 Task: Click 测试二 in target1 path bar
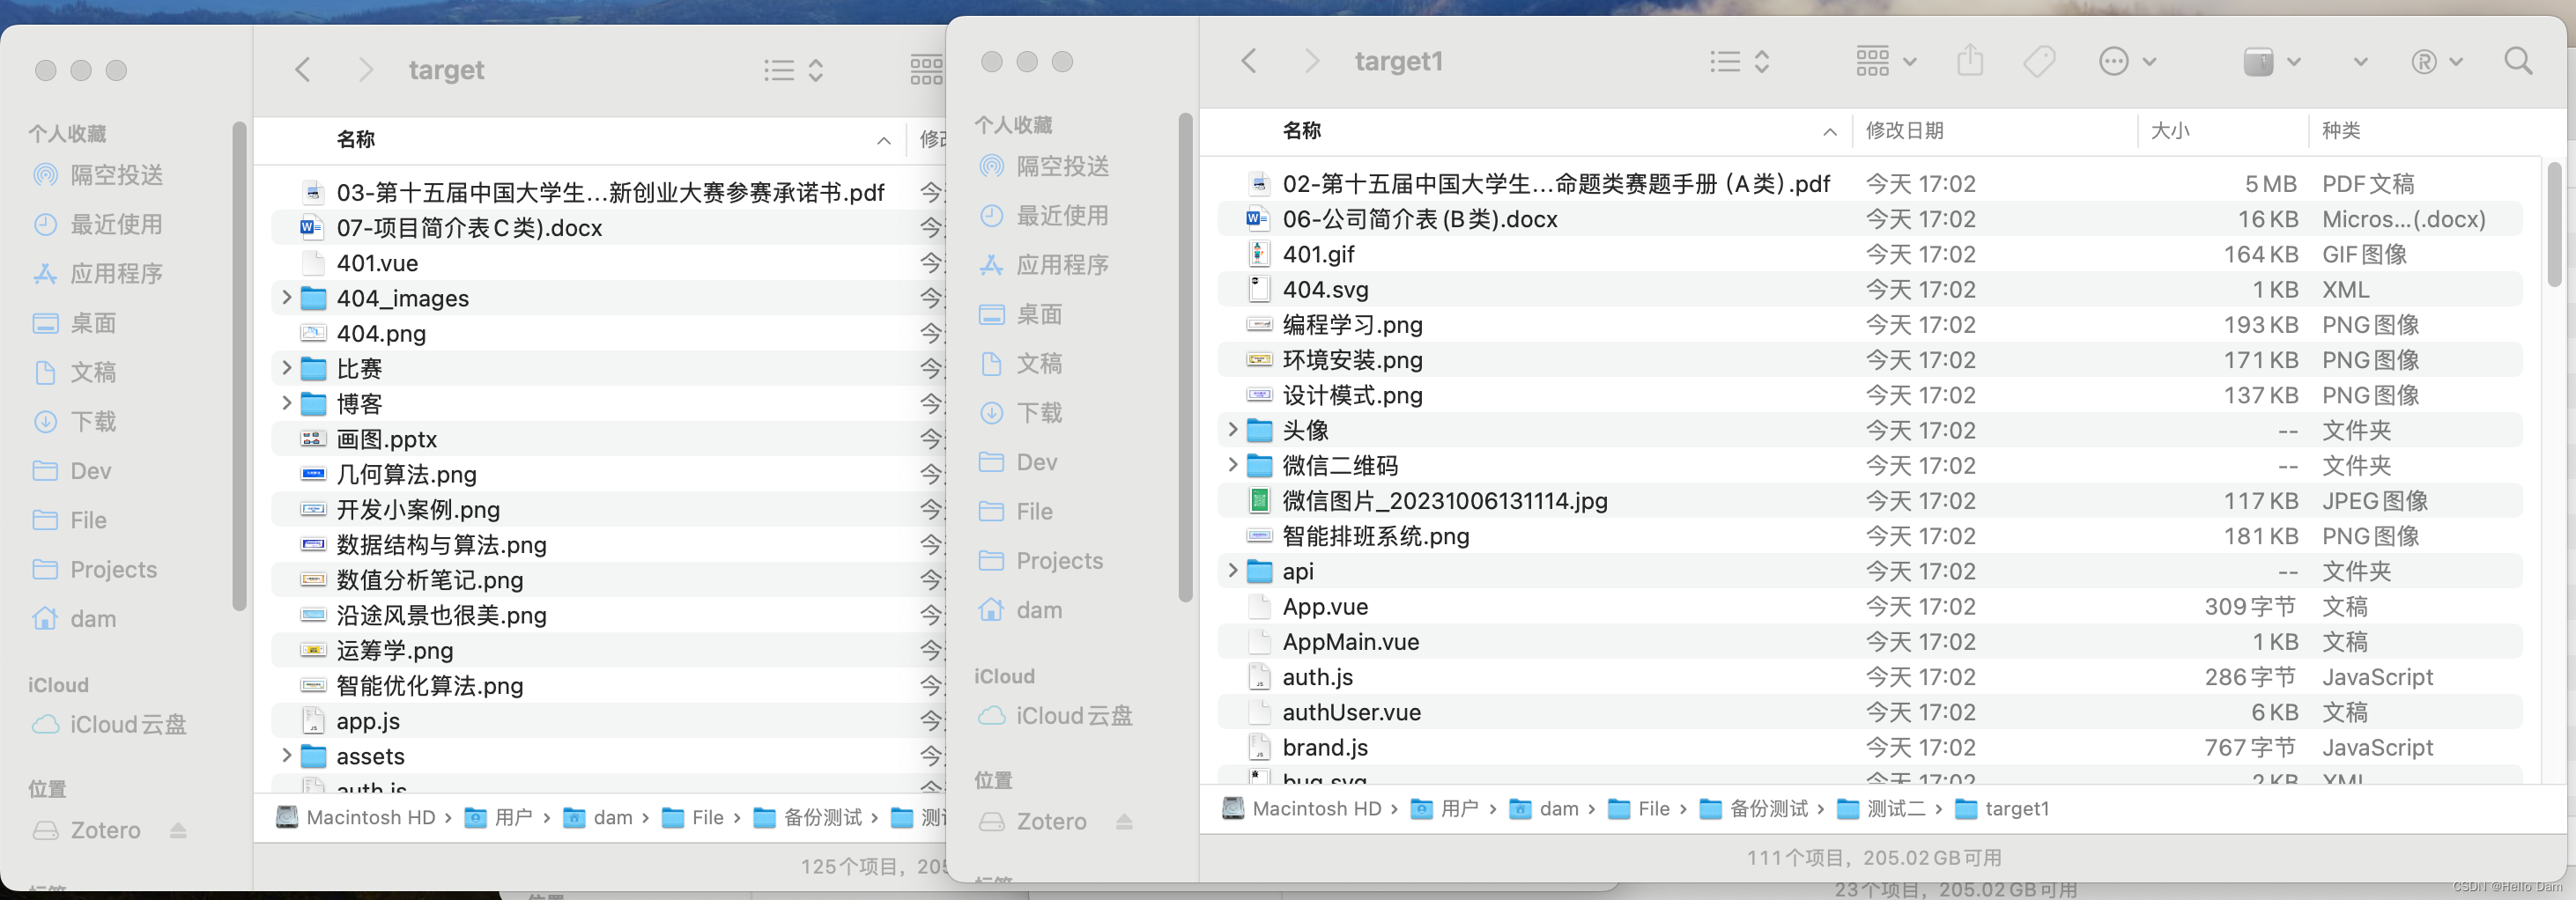(1883, 809)
